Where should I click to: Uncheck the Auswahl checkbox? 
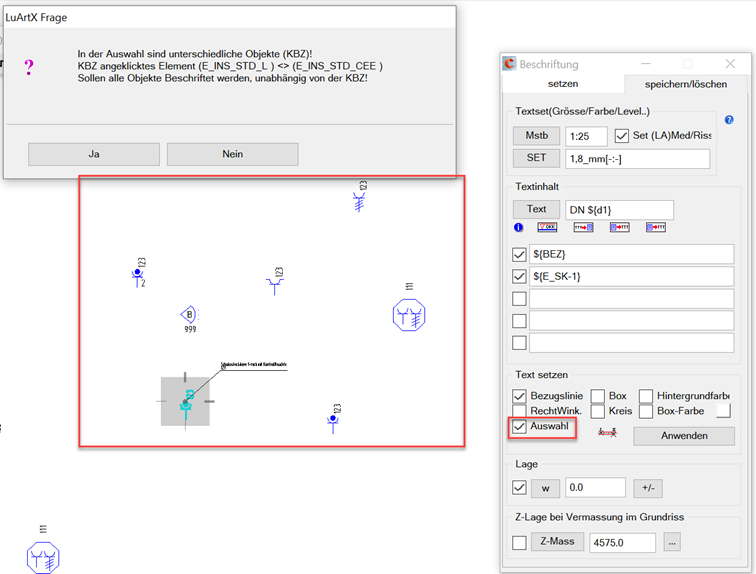(x=519, y=427)
